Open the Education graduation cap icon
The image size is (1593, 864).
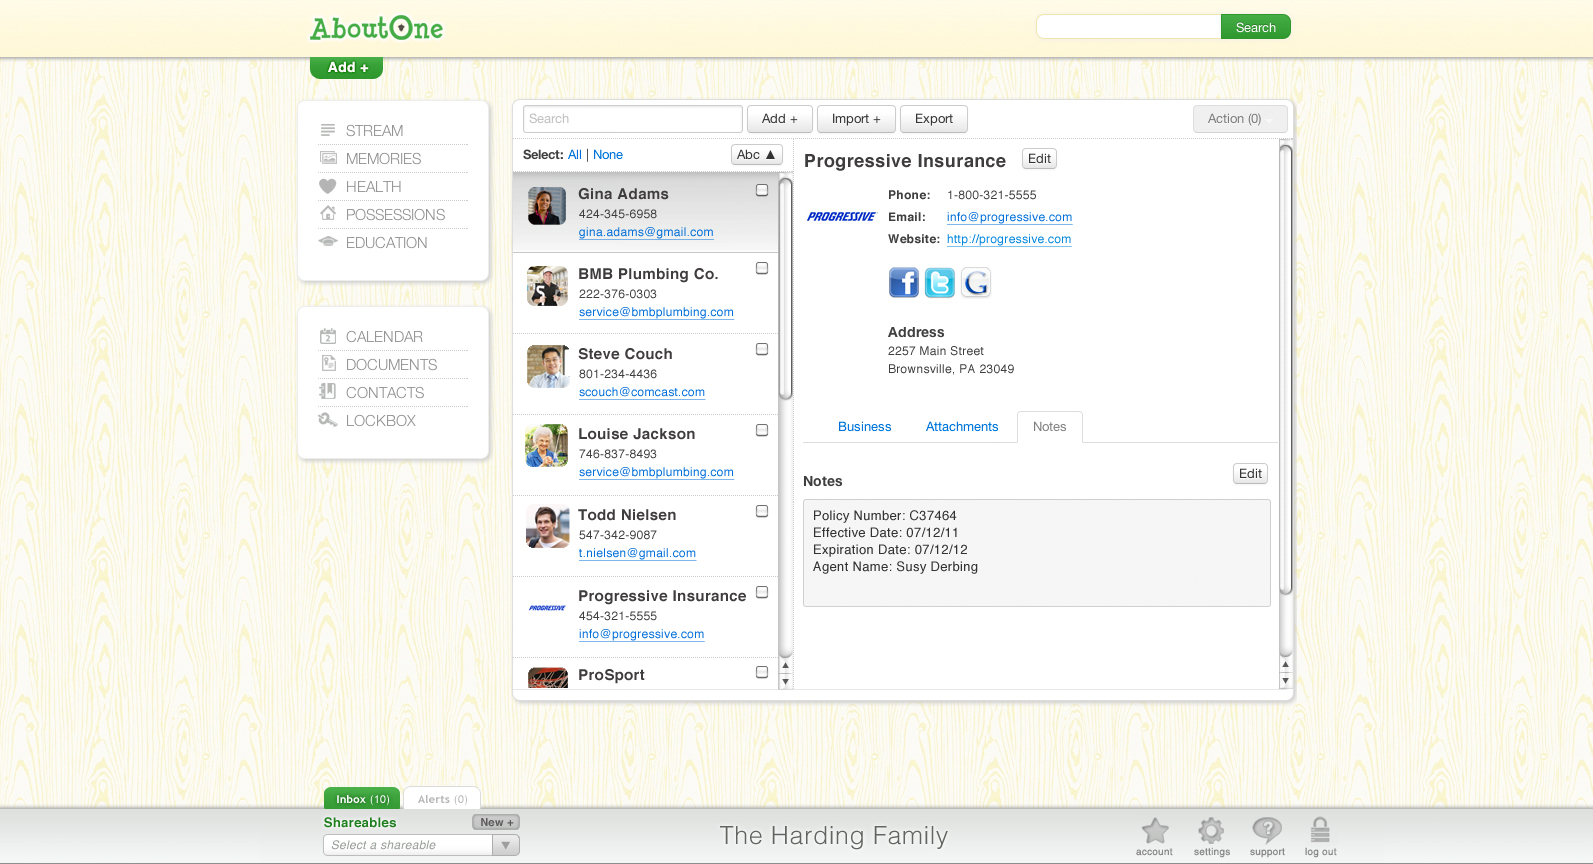tap(327, 241)
